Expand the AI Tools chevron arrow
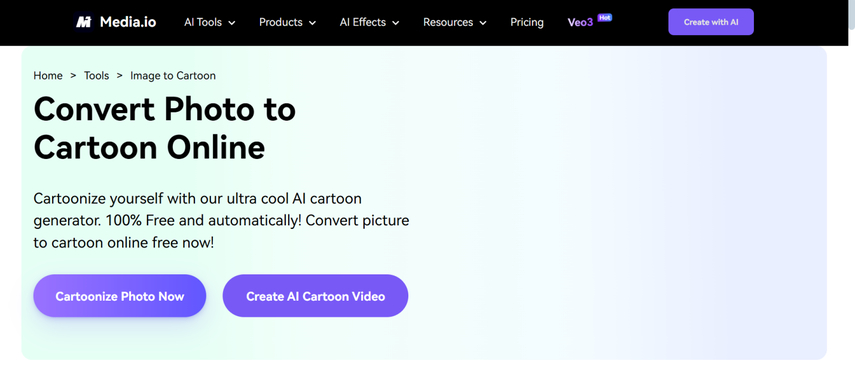The width and height of the screenshot is (855, 367). click(x=232, y=23)
